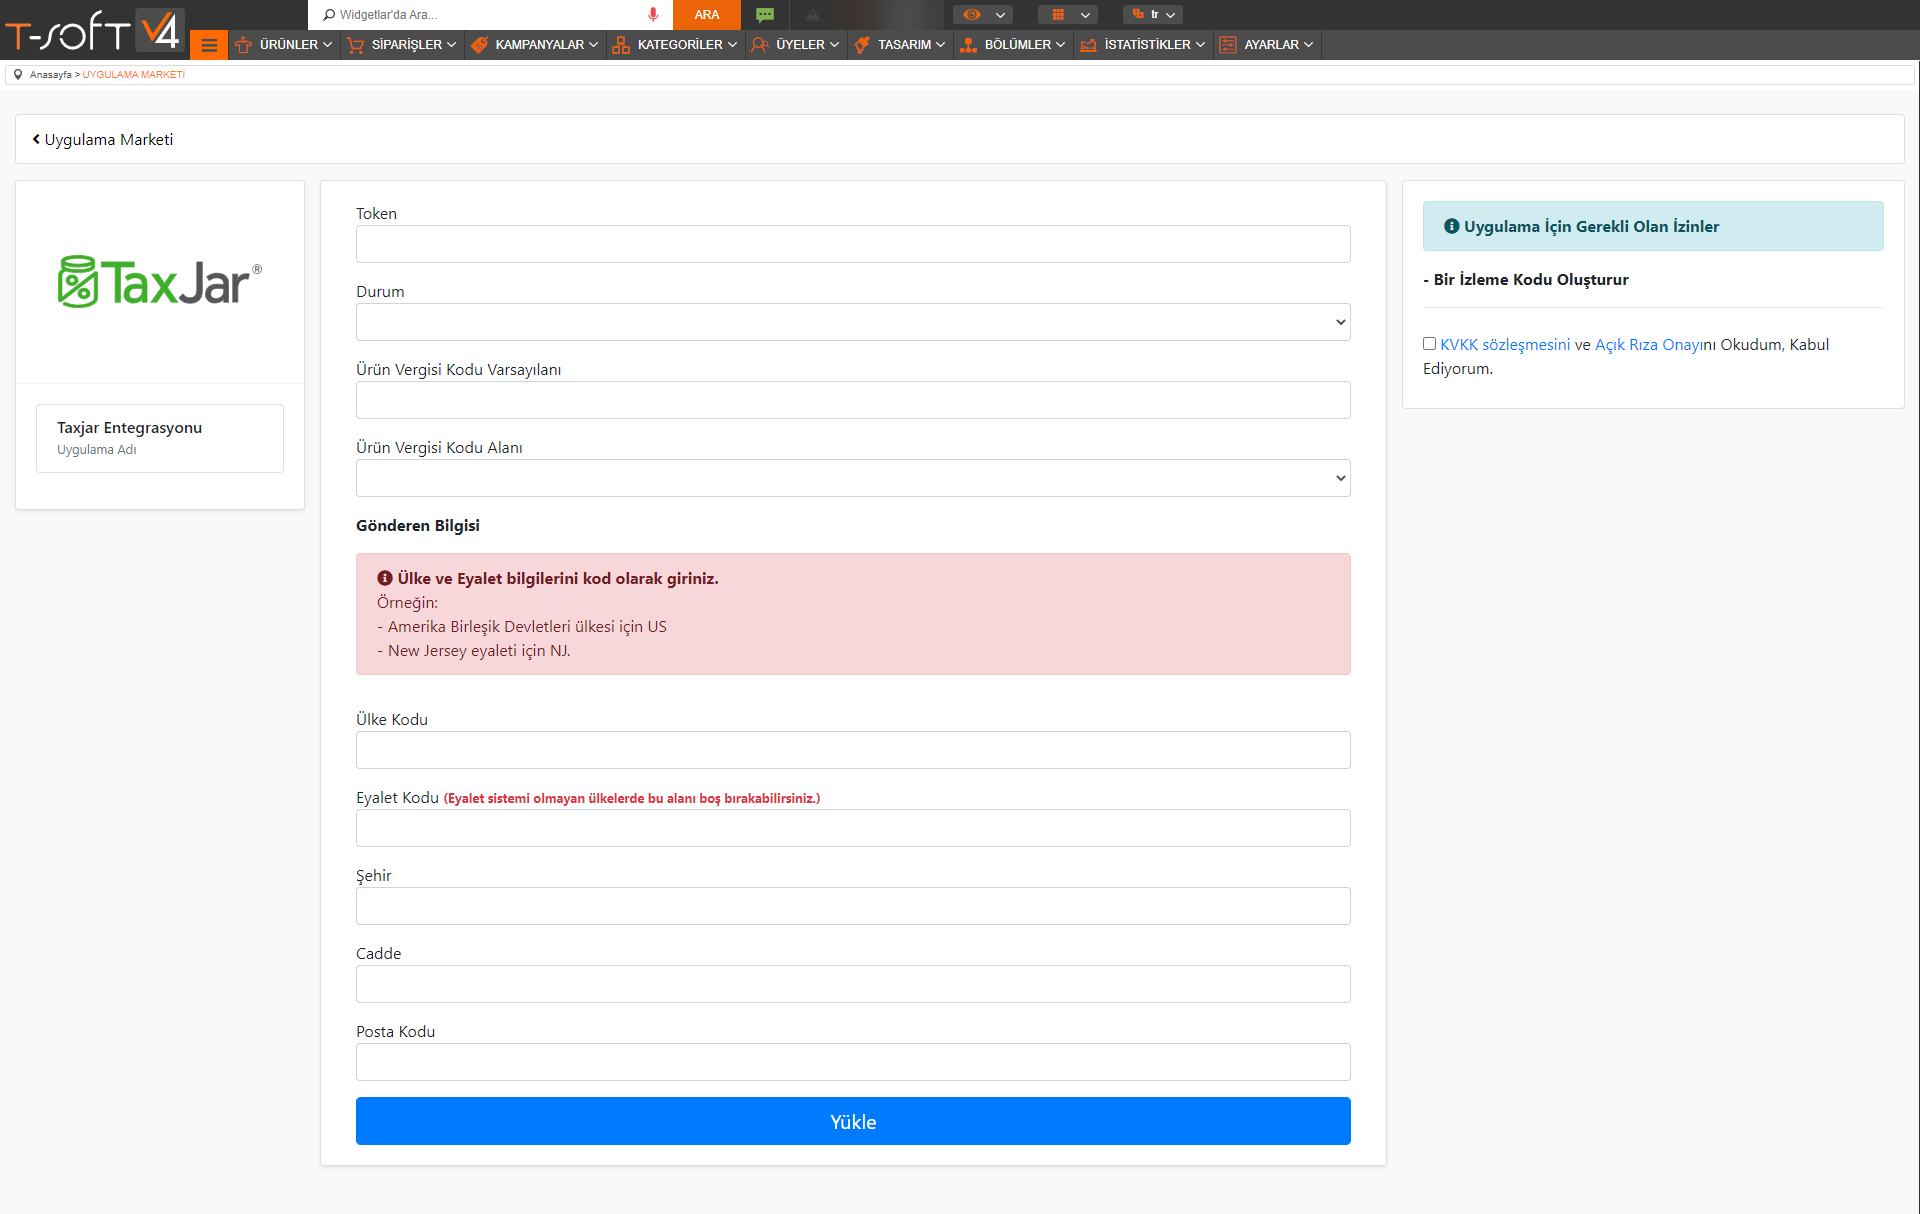Open the Durum dropdown
The image size is (1920, 1214).
click(853, 322)
